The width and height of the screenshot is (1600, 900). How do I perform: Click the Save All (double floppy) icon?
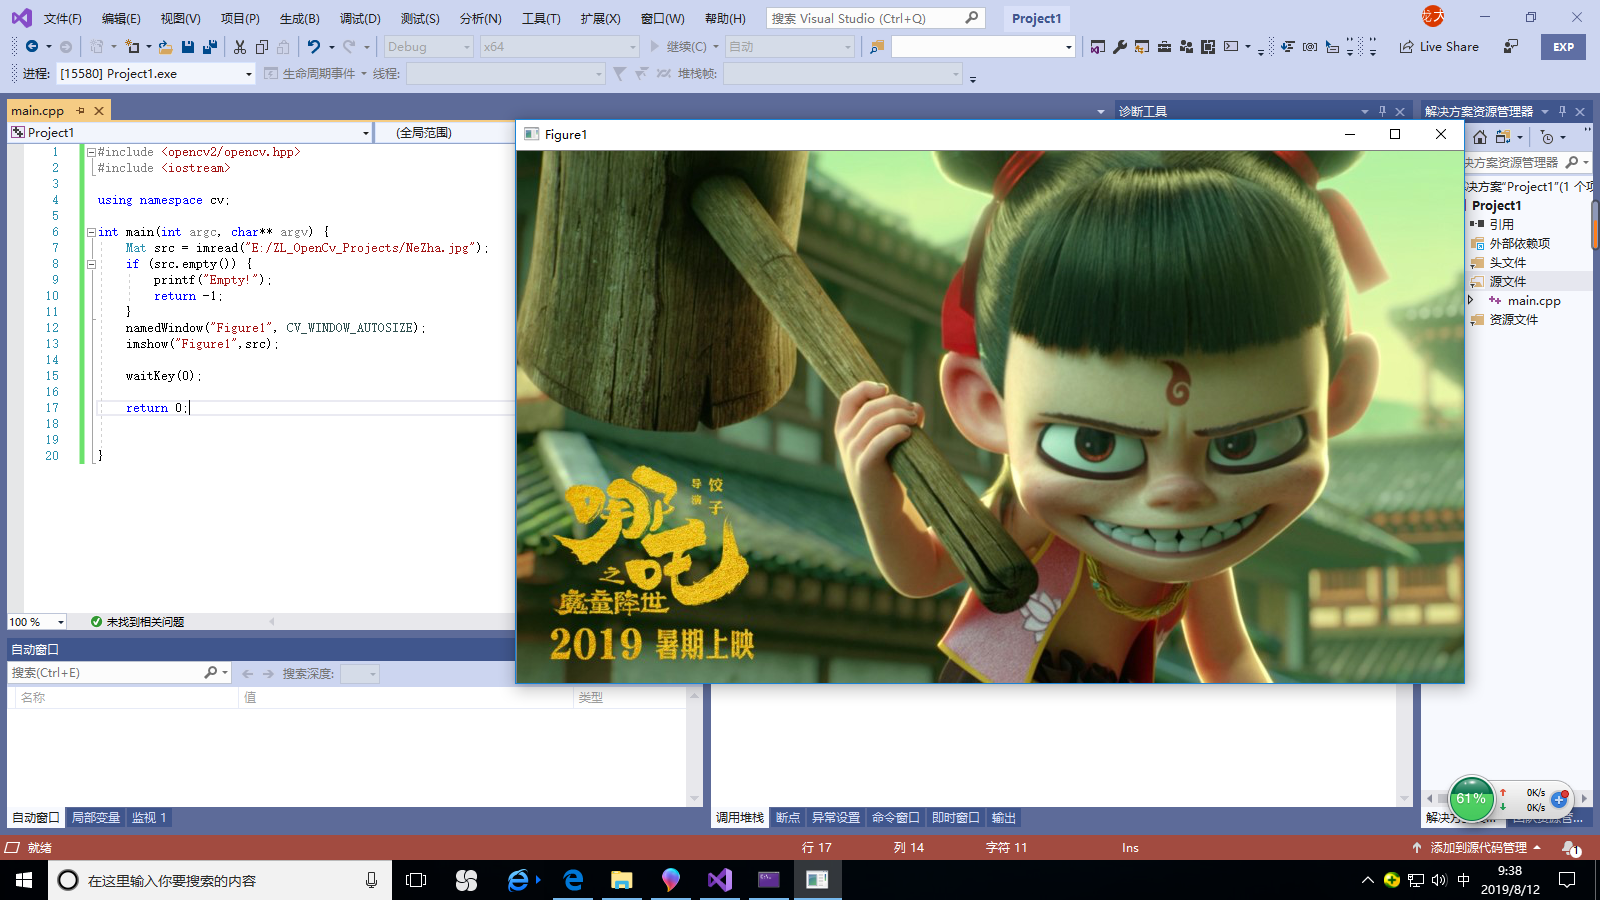210,46
